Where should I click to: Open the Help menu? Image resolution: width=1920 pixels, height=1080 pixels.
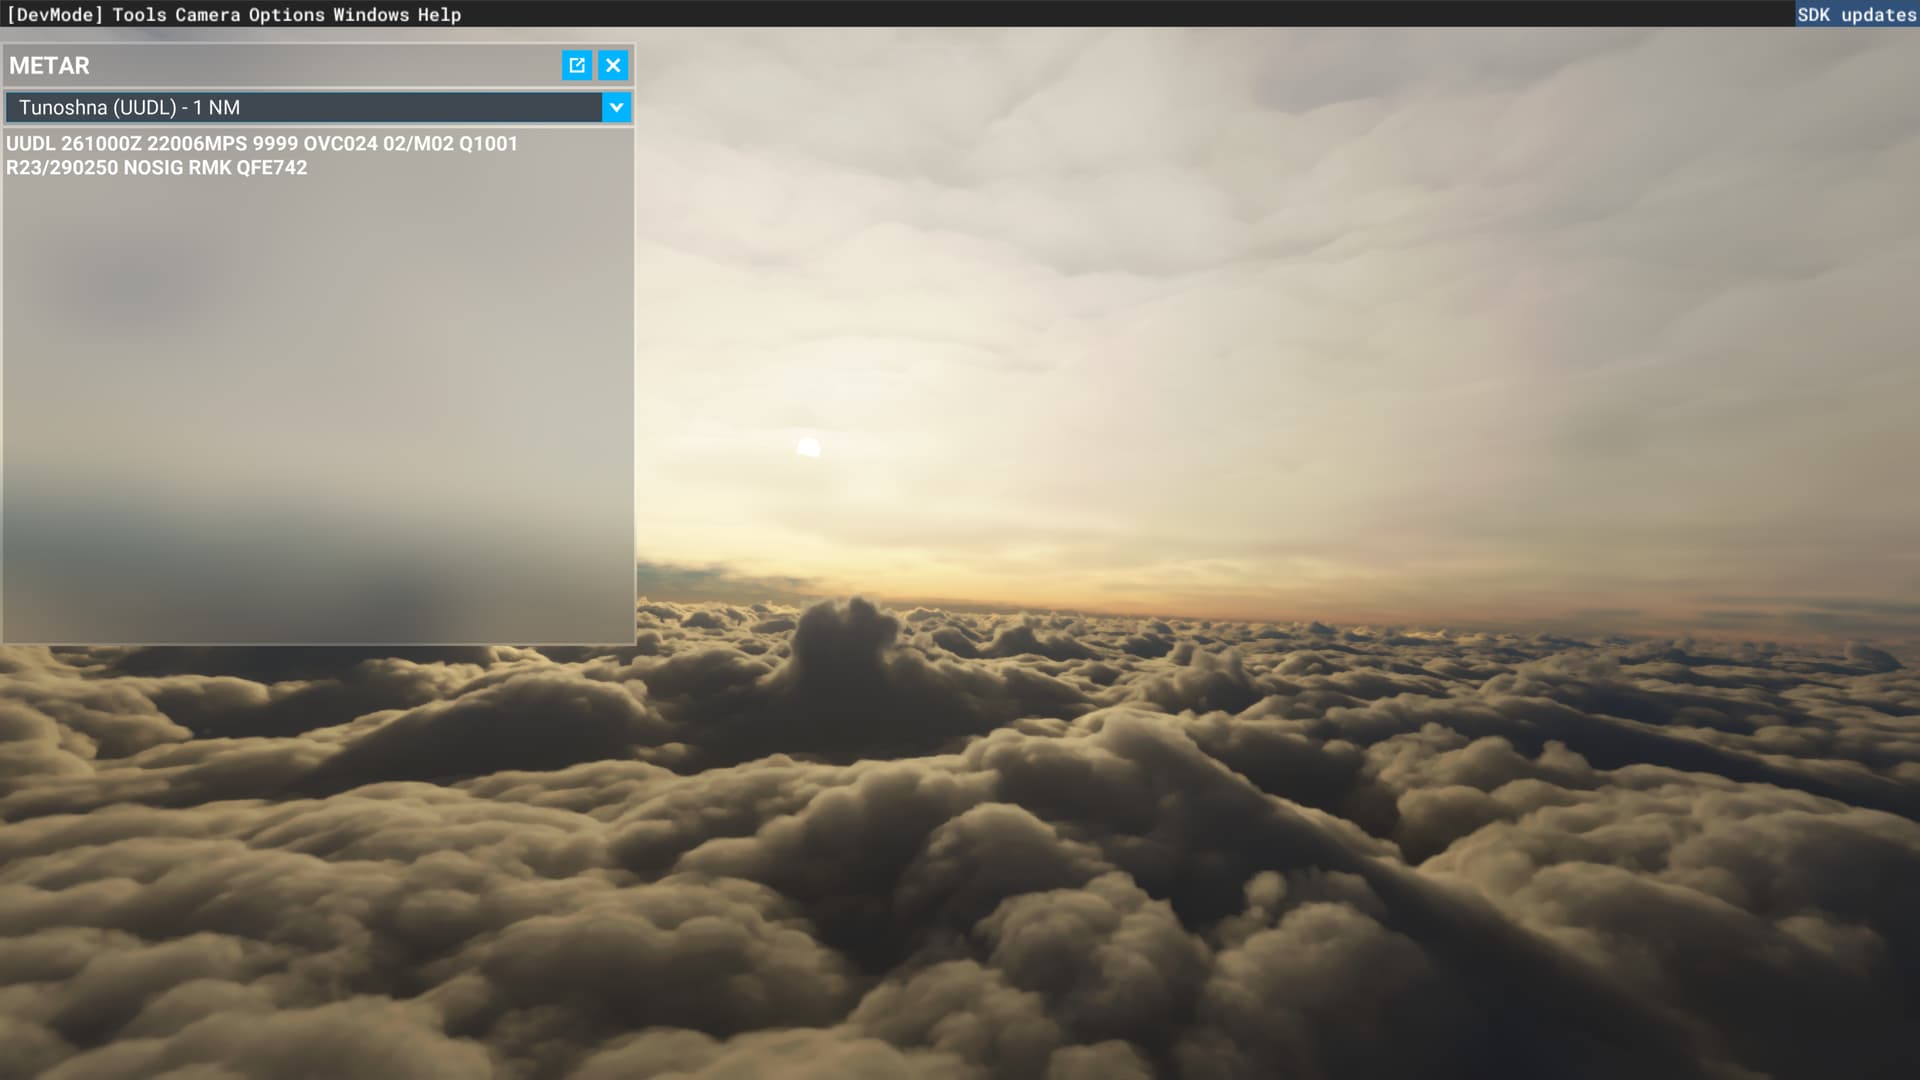[x=439, y=14]
